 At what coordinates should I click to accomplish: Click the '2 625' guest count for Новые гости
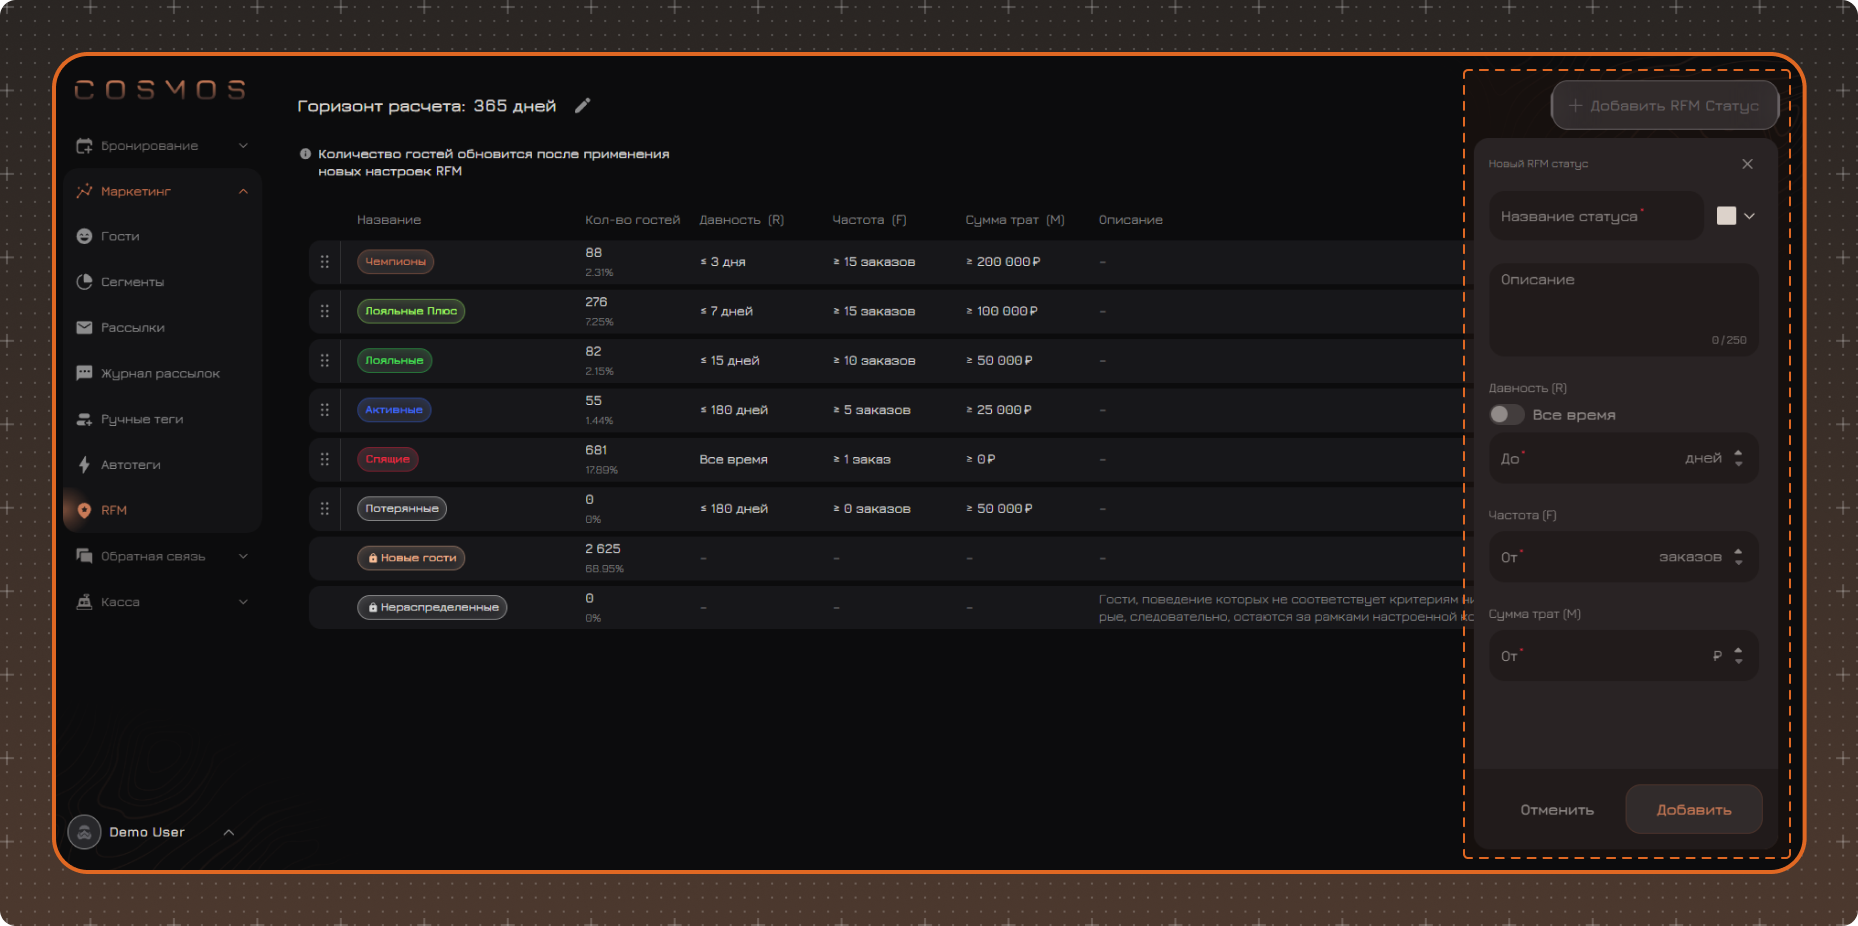603,549
